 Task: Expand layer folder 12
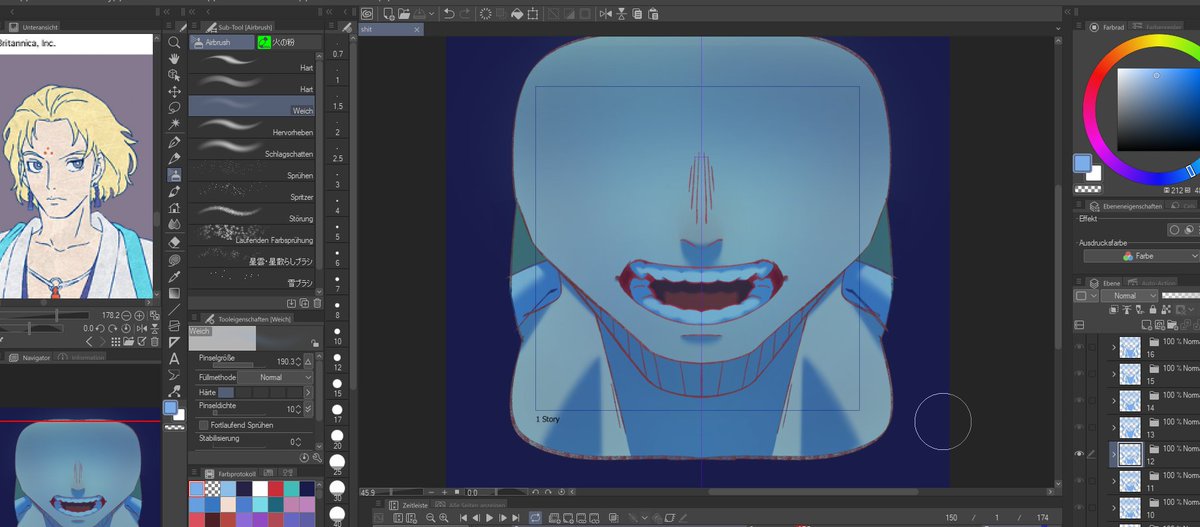click(1113, 454)
